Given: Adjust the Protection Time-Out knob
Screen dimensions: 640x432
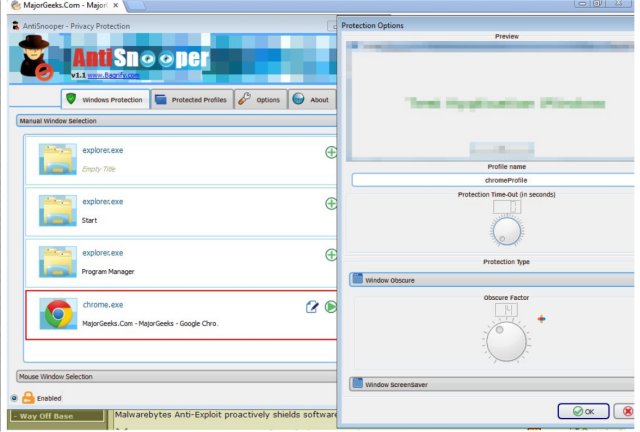Looking at the screenshot, I should pos(507,231).
